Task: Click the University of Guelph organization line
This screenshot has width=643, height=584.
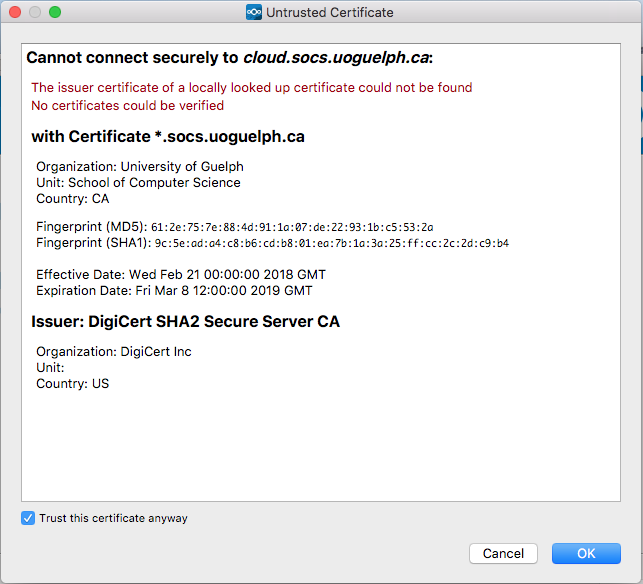Action: tap(139, 166)
